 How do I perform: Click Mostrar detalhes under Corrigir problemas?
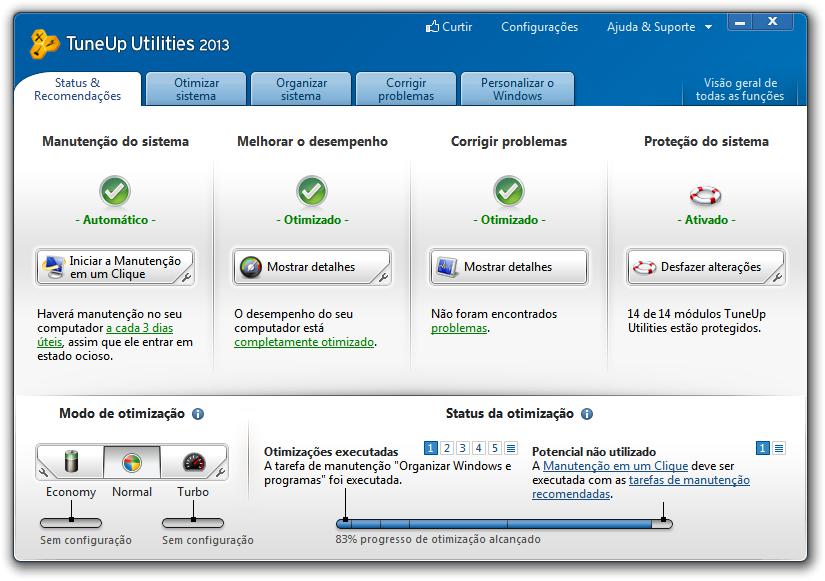509,267
